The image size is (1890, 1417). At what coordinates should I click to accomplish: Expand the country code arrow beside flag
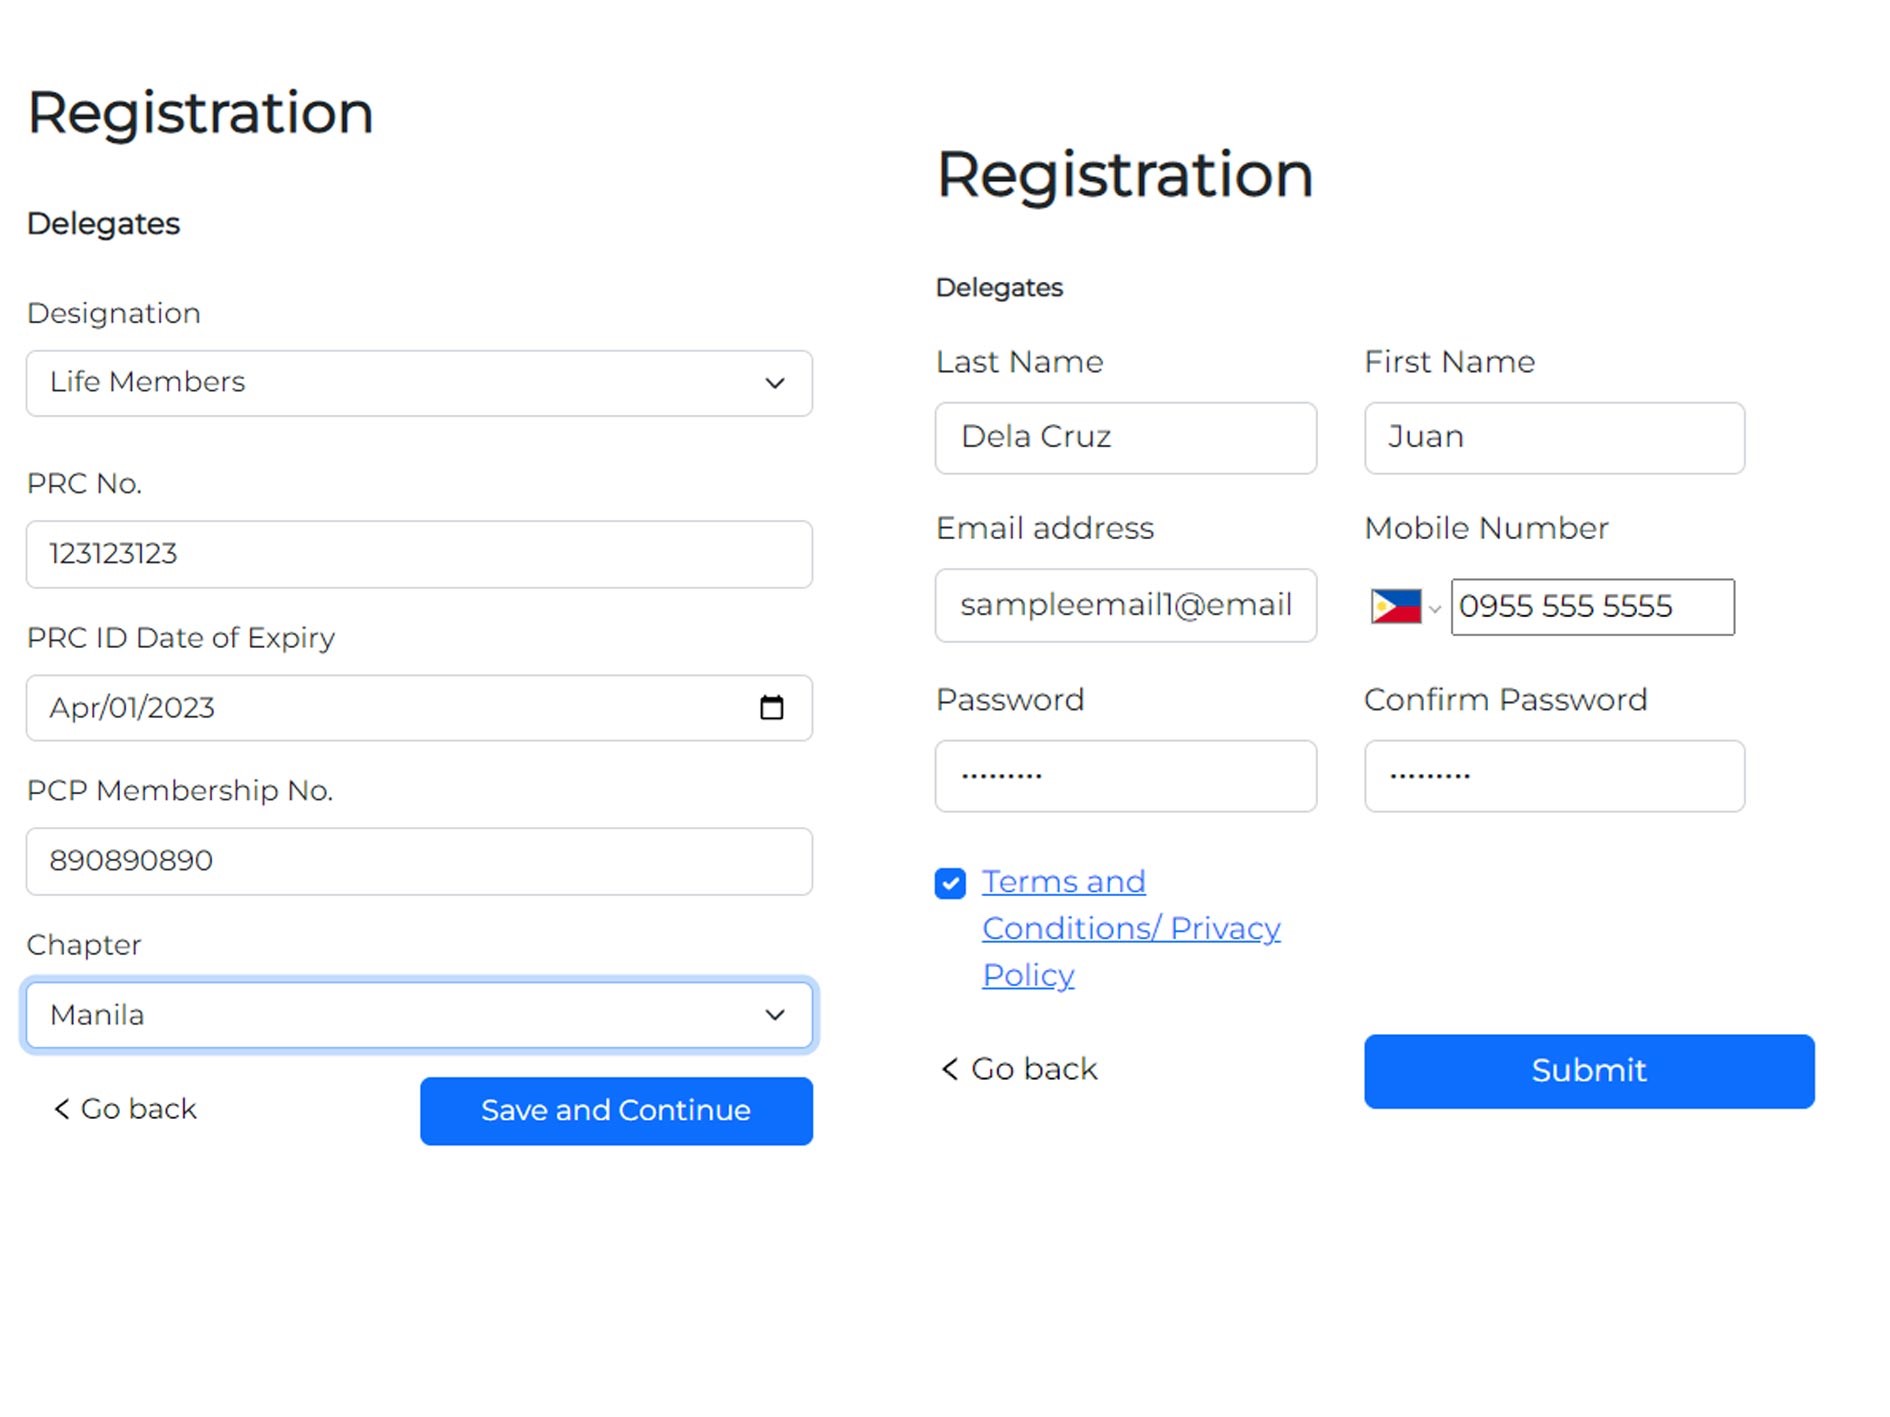click(1435, 609)
